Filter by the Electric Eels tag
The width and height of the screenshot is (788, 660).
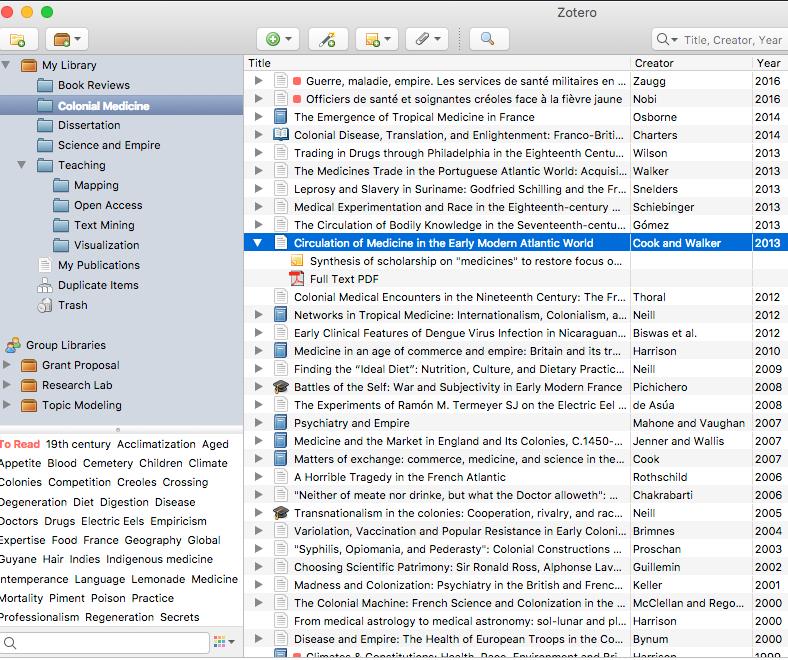click(x=112, y=521)
